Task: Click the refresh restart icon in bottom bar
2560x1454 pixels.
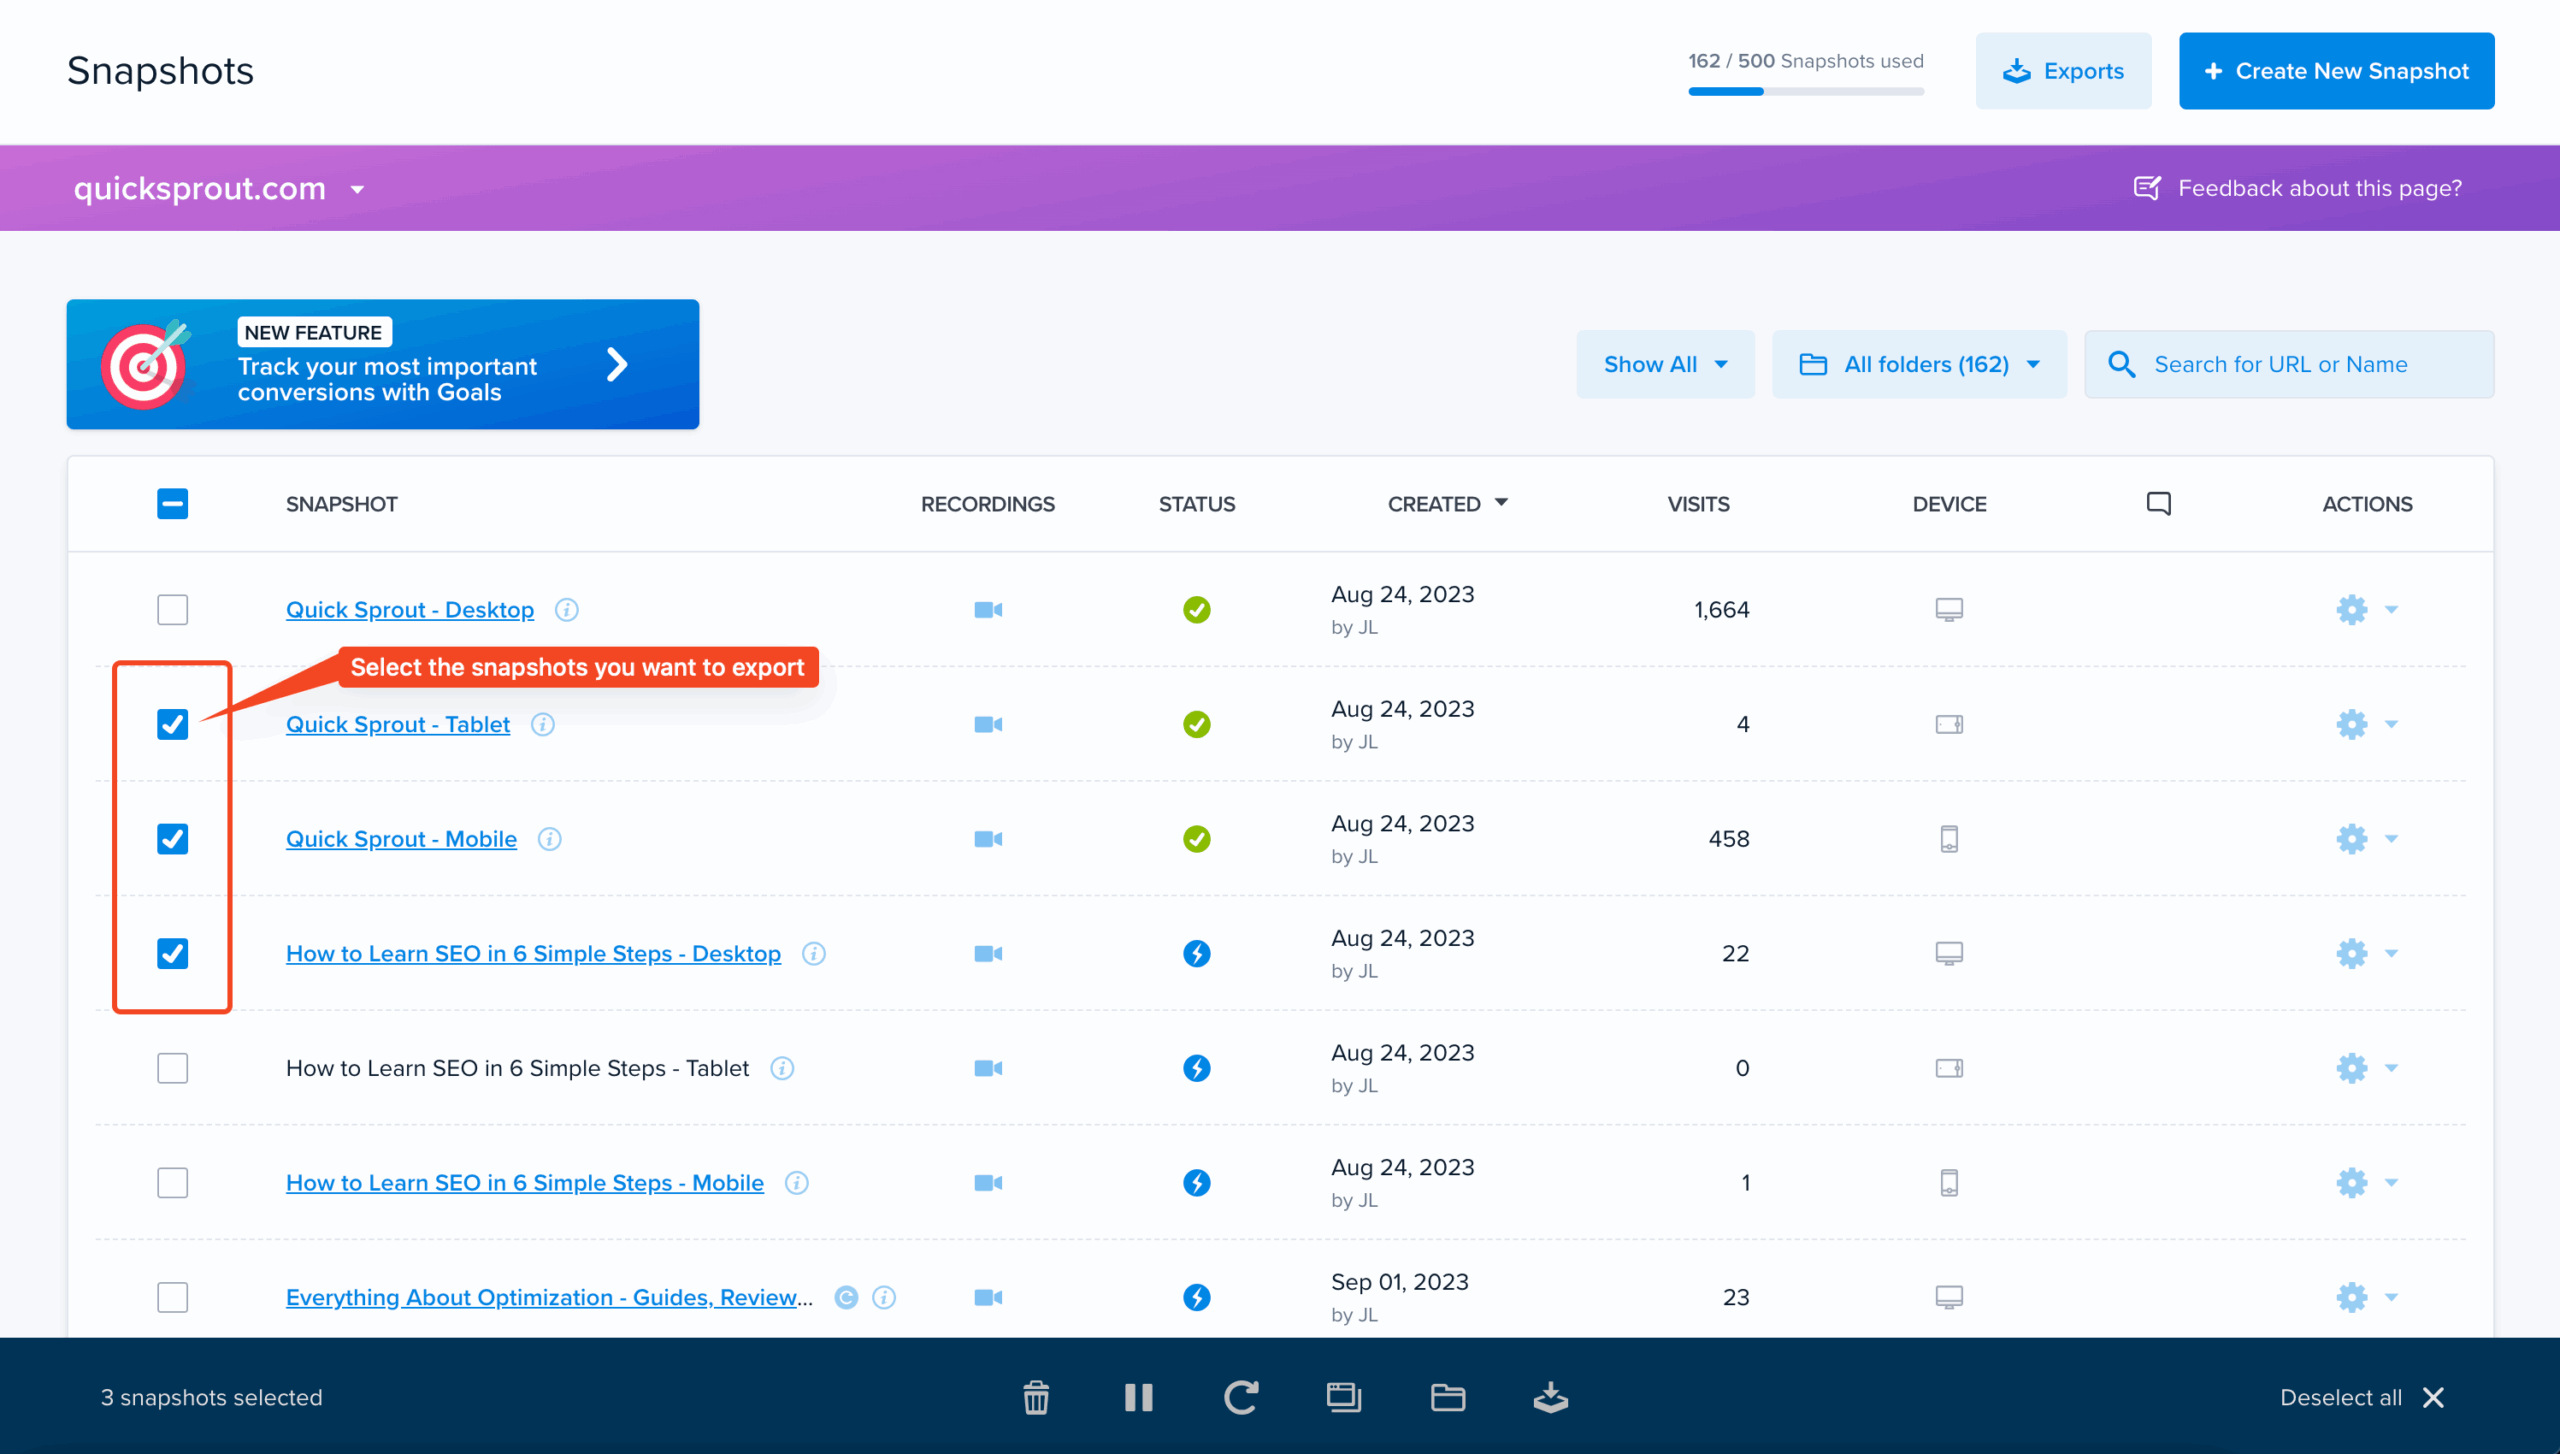Action: 1241,1397
